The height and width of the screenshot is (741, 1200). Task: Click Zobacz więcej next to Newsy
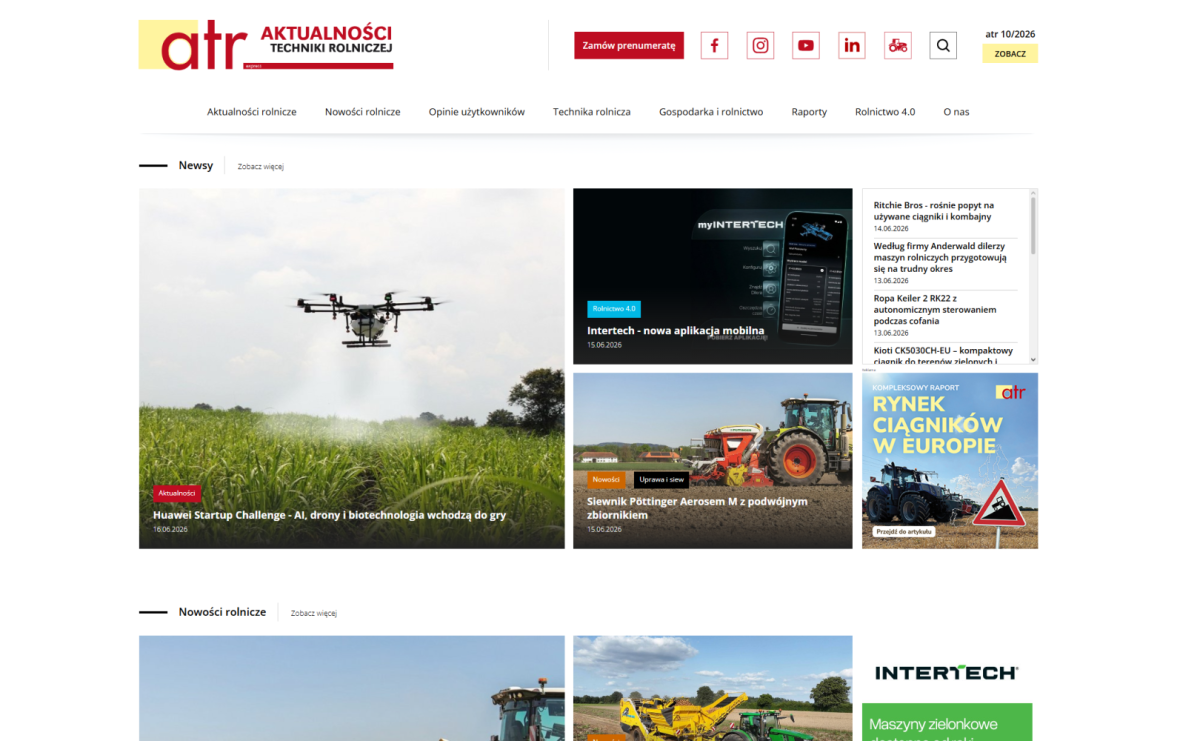point(261,166)
